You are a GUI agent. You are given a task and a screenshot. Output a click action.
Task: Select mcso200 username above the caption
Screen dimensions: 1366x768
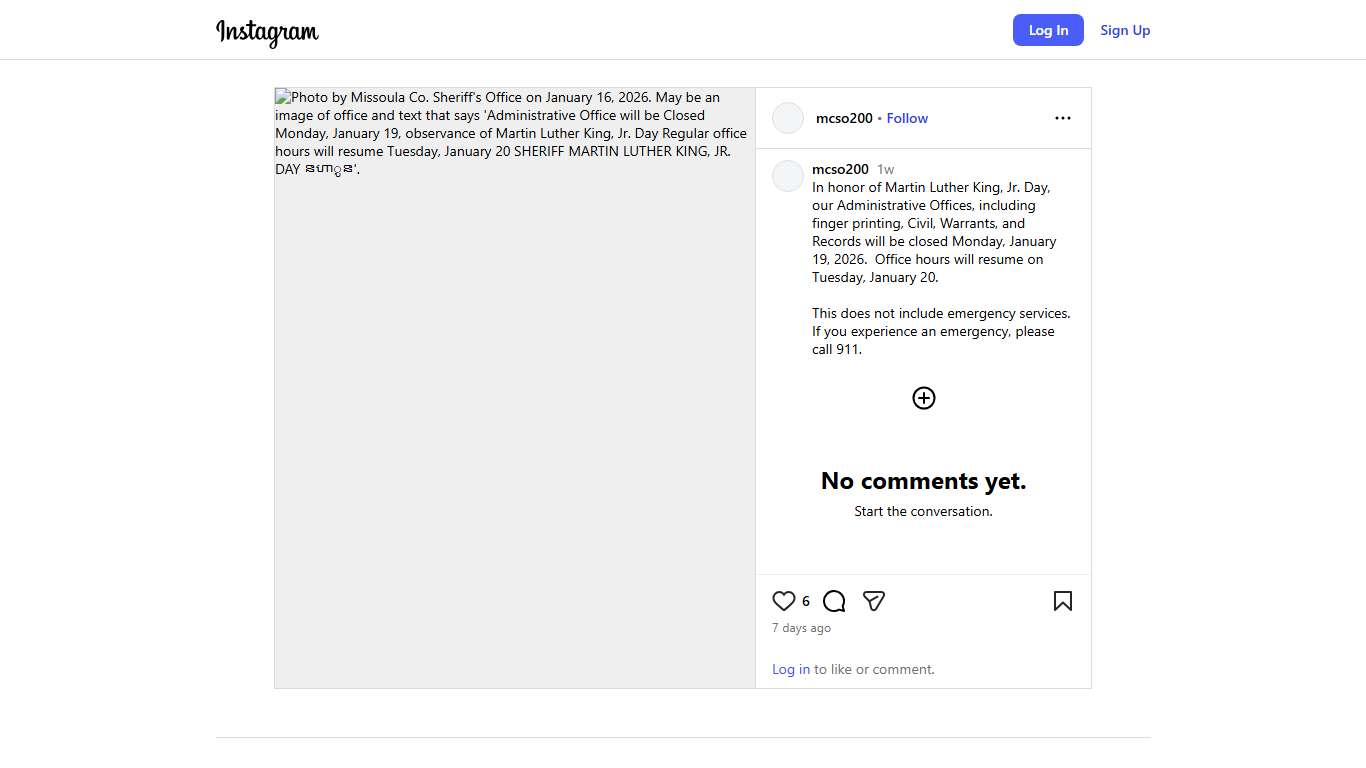point(840,169)
